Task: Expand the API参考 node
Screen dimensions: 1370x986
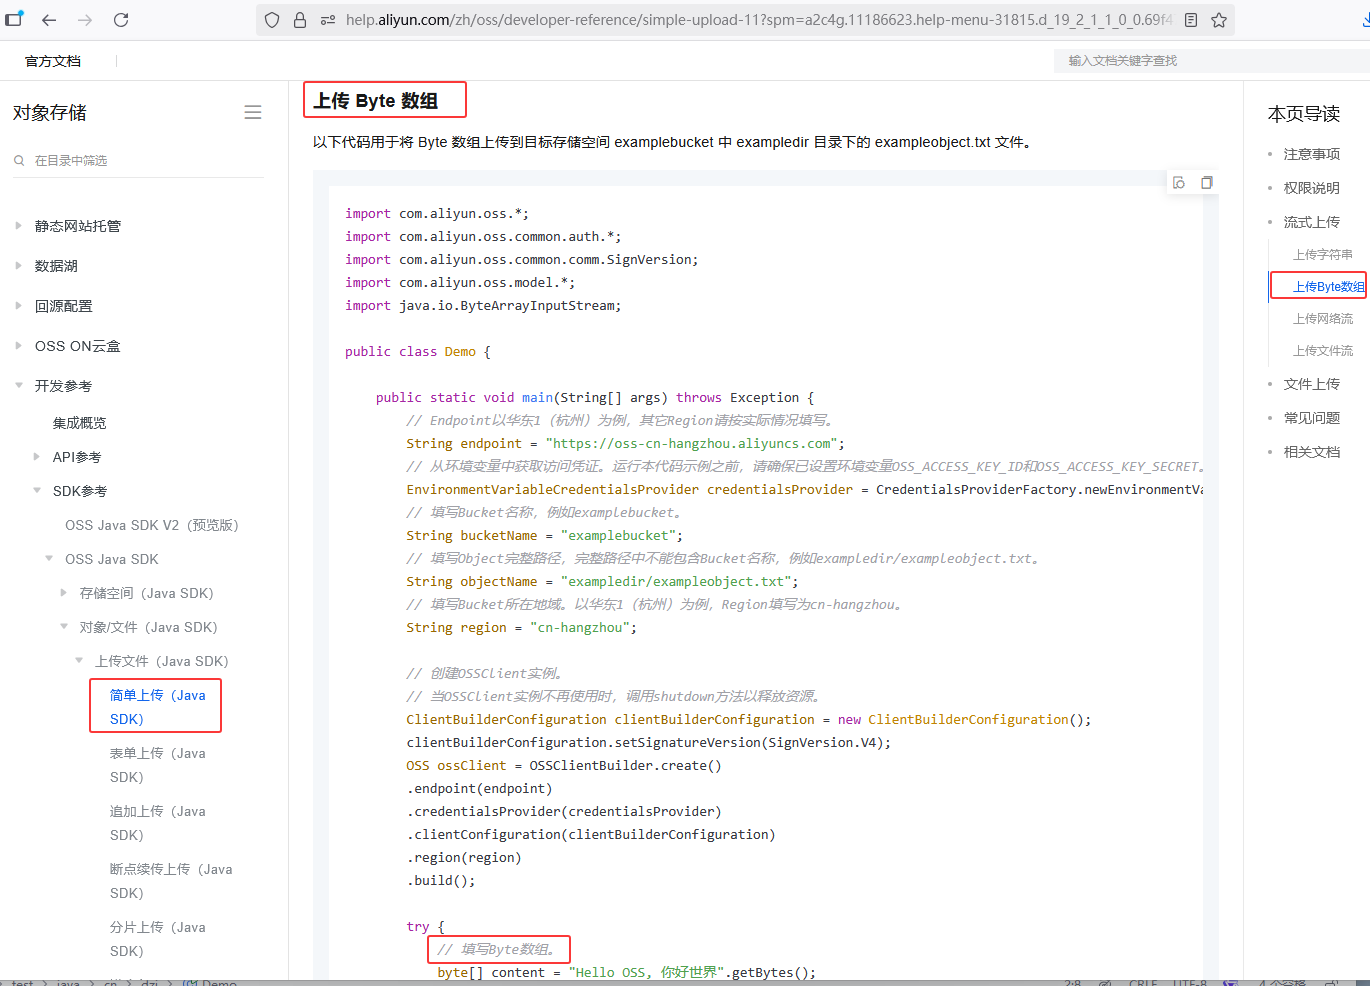Action: click(37, 457)
